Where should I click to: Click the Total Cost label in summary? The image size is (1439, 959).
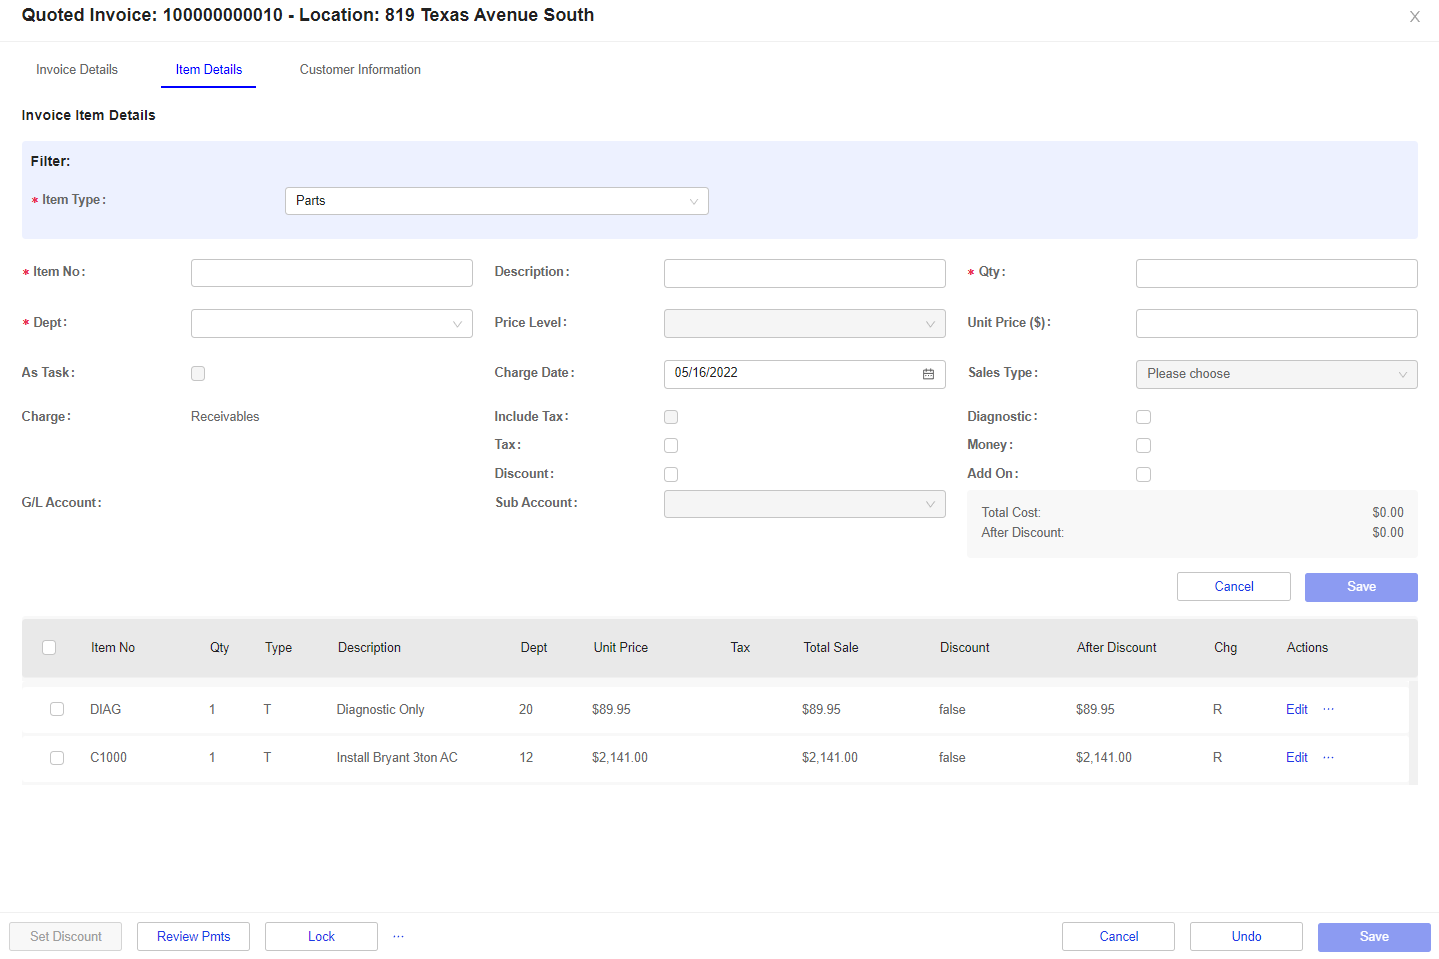[x=1011, y=512]
